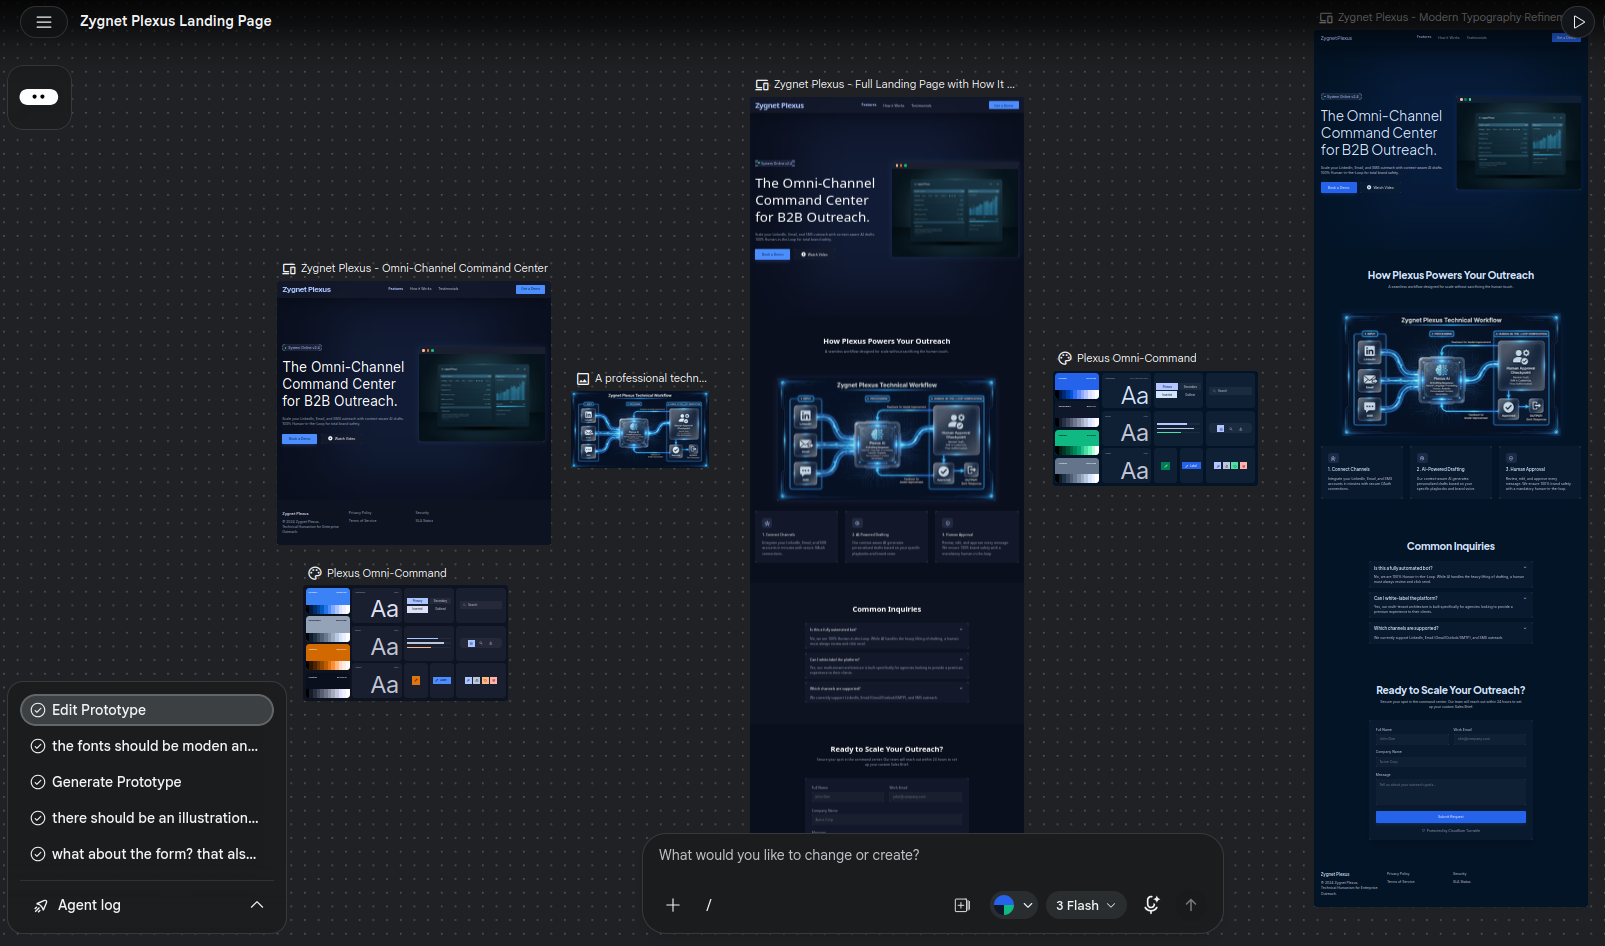The image size is (1605, 946).
Task: Click the green palette swatch in Plexus Omni-Command
Action: (1077, 441)
